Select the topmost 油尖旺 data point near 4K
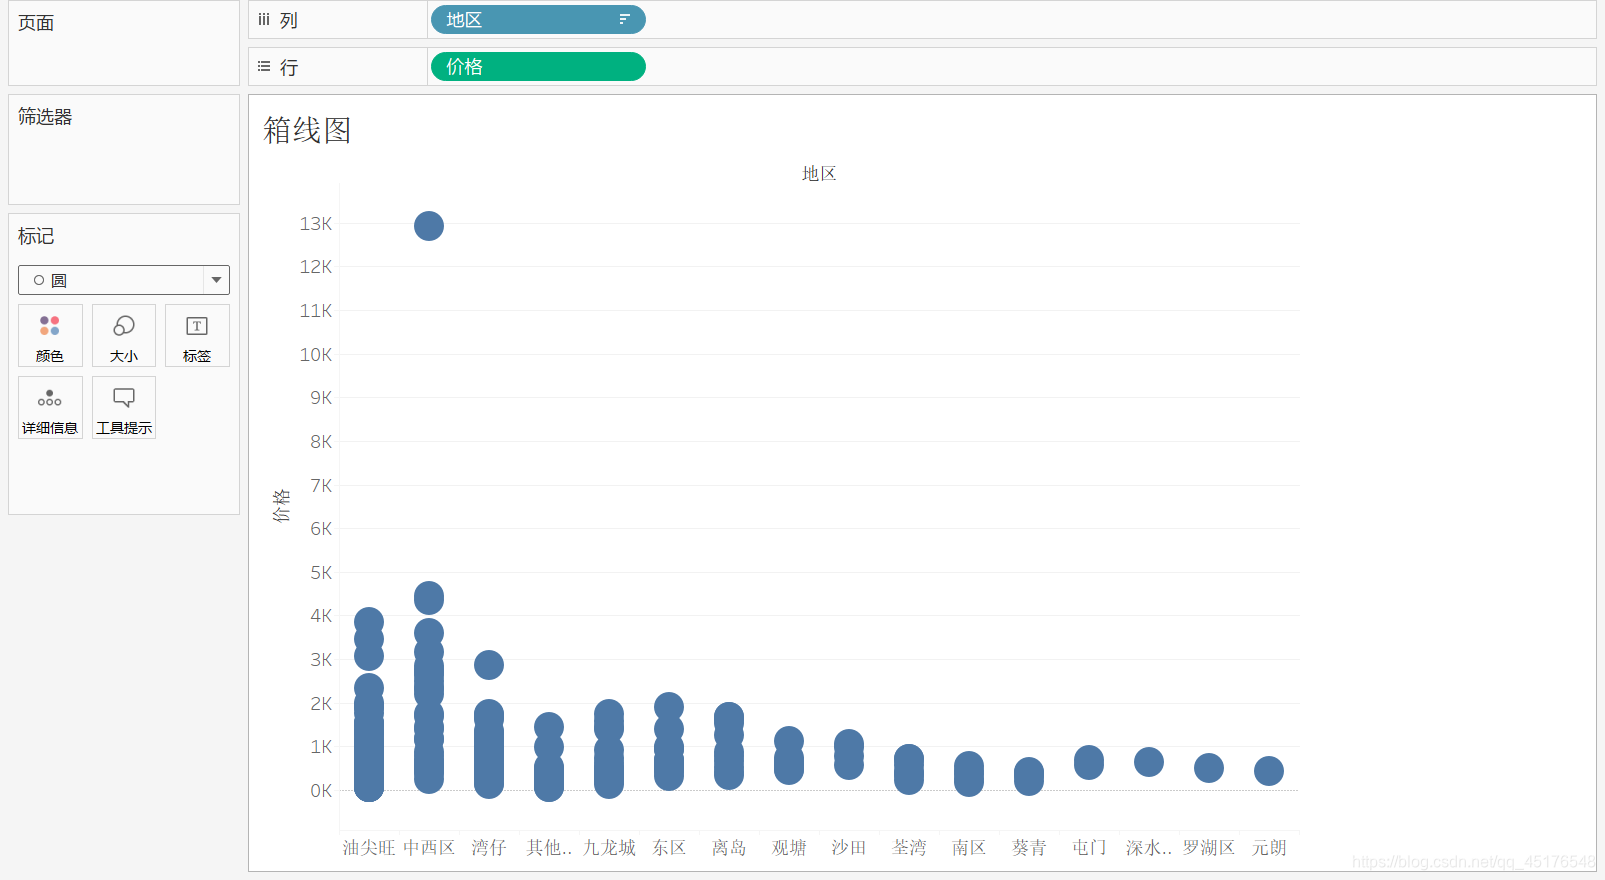The image size is (1605, 880). click(x=369, y=621)
